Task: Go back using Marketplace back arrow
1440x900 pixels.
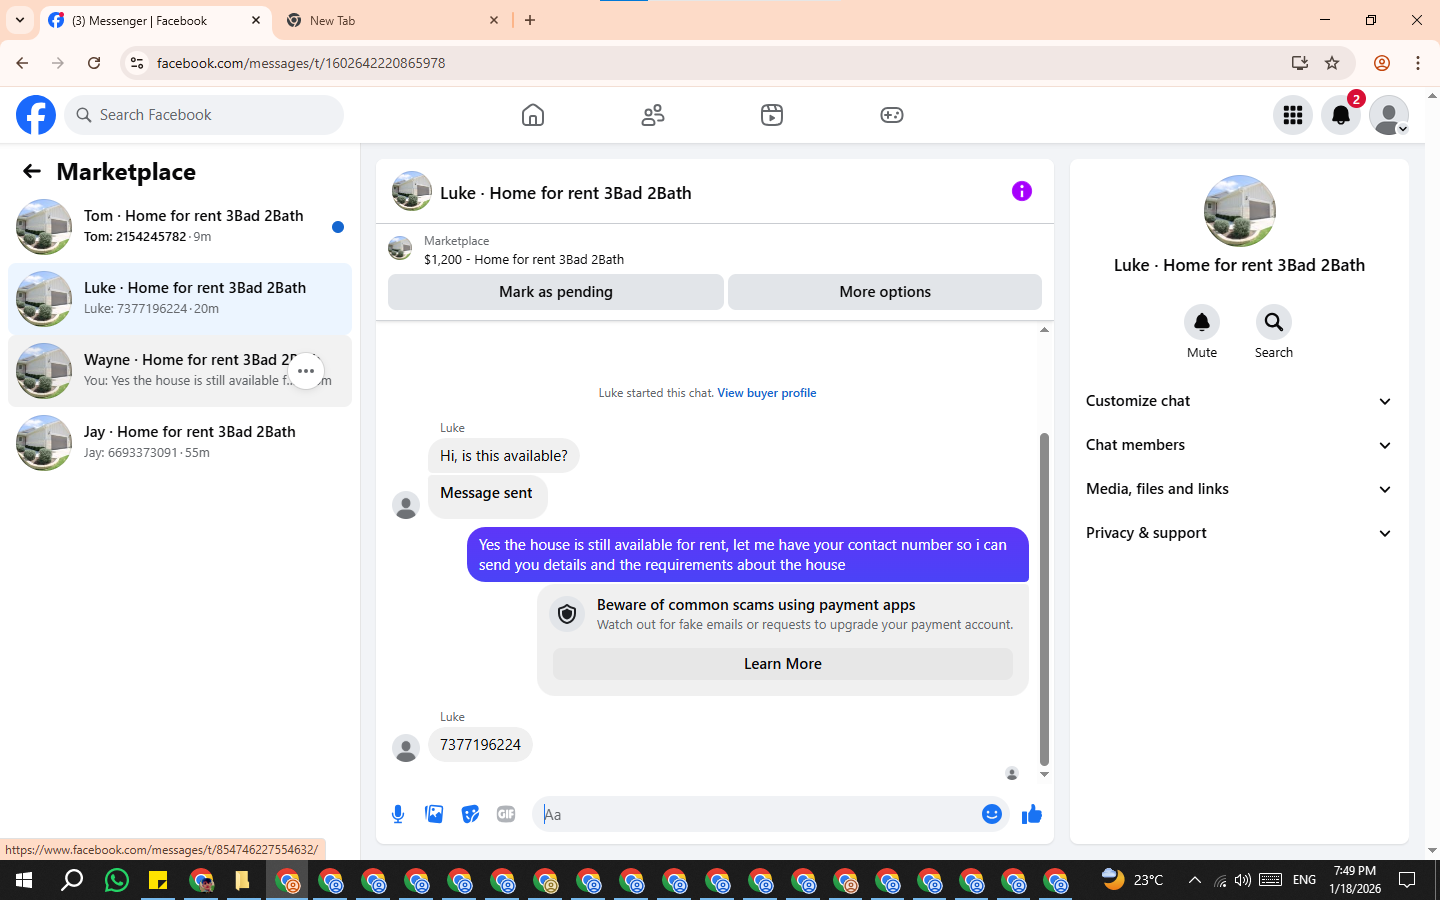Action: [x=32, y=171]
